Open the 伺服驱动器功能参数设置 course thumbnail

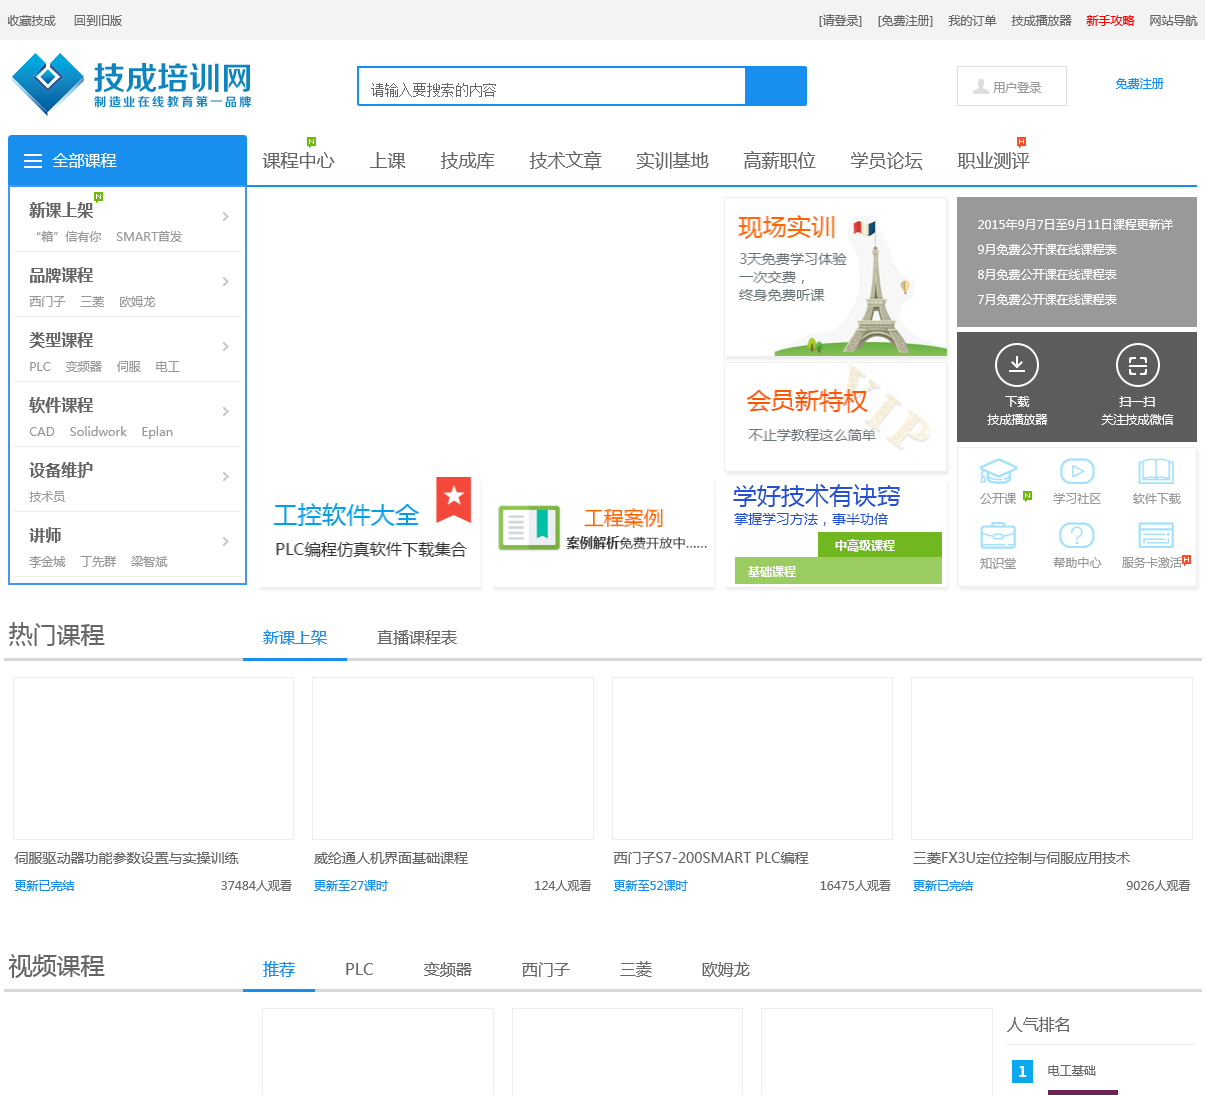[153, 758]
